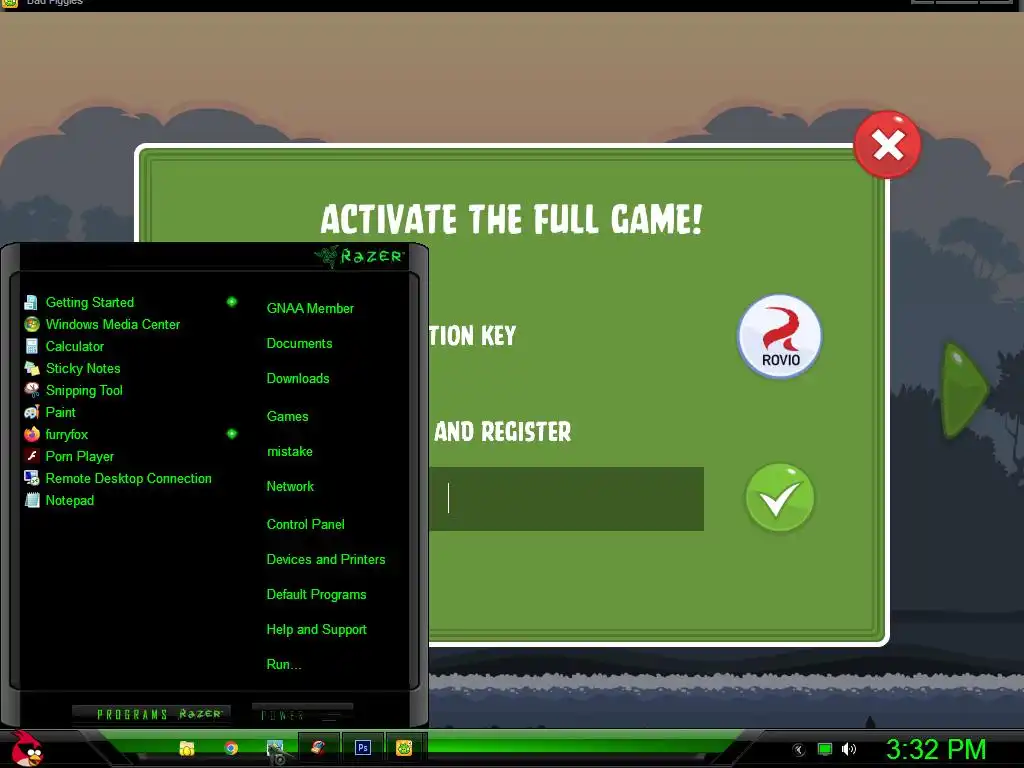The image size is (1024, 768).
Task: Open the red-blue app taskbar icon
Action: pos(318,748)
